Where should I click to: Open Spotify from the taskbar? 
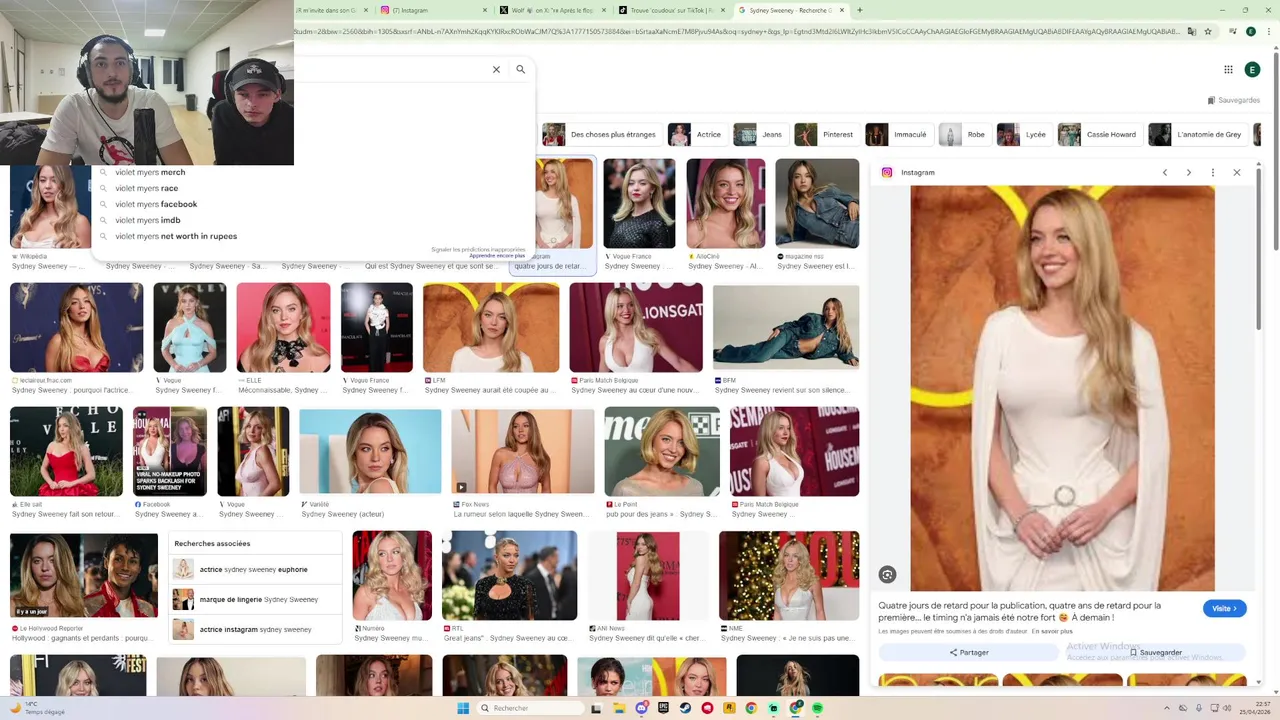818,708
